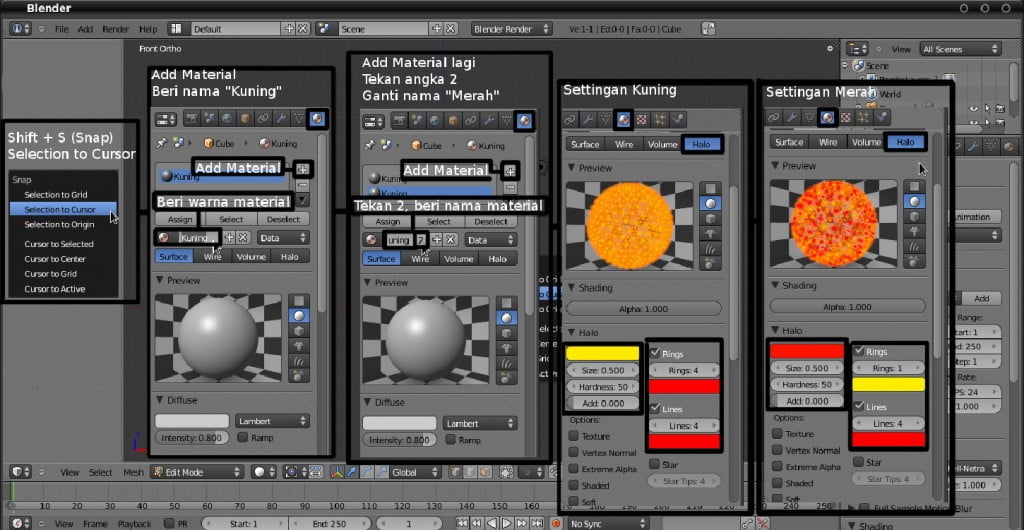Click the Kuning material name field
The image size is (1024, 530).
(199, 238)
